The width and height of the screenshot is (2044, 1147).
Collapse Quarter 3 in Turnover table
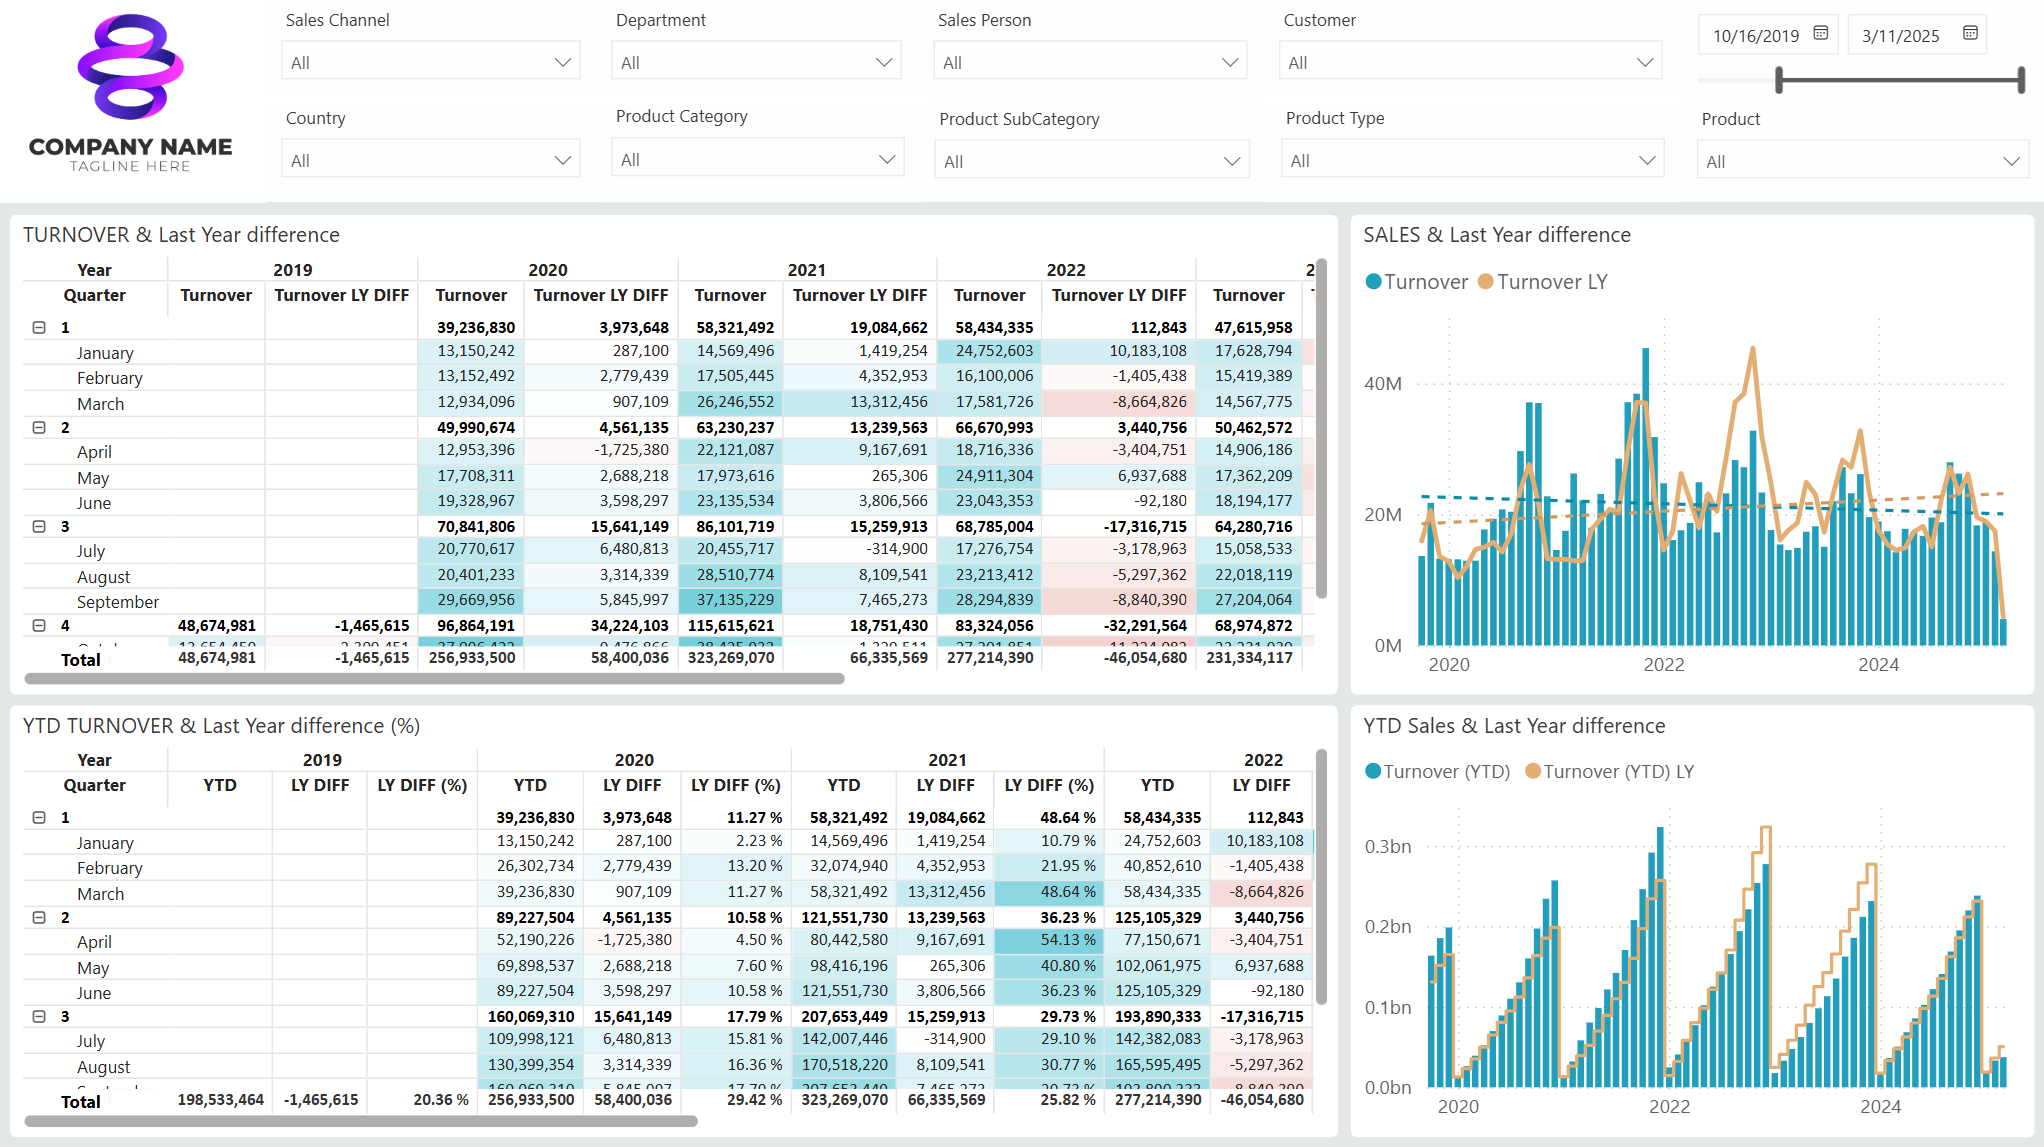(39, 526)
